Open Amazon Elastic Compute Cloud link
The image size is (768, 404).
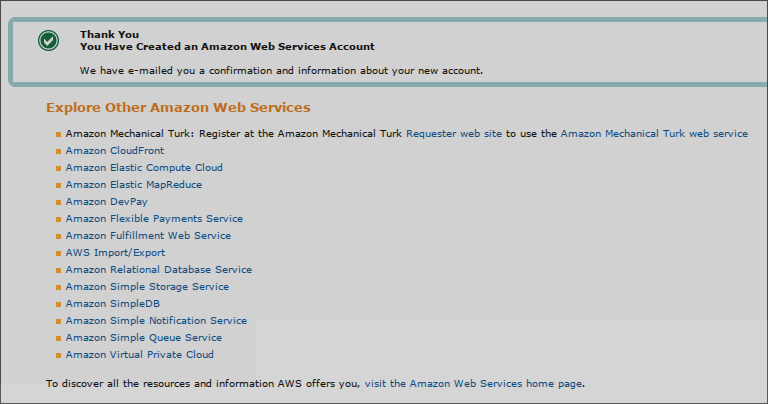144,168
